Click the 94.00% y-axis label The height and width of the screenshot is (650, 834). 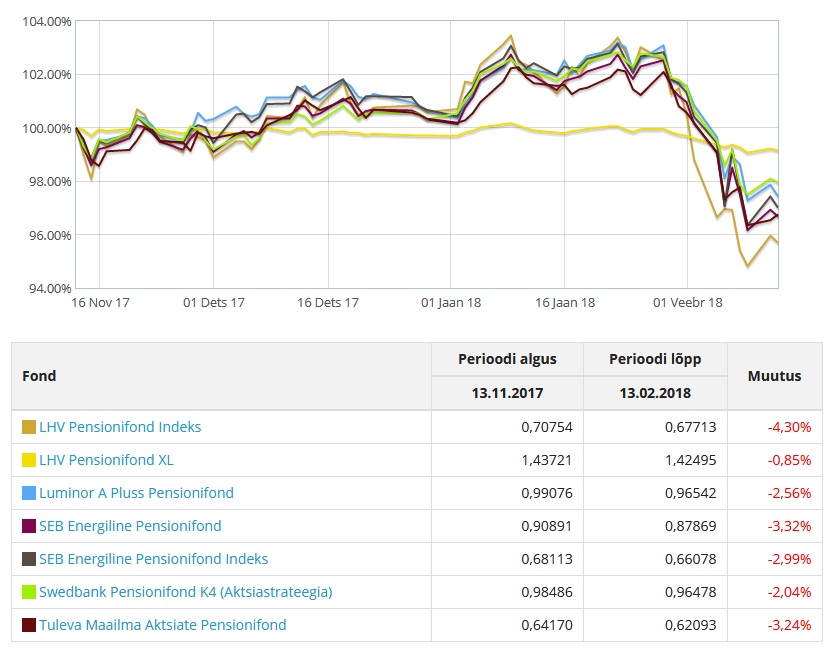click(50, 289)
